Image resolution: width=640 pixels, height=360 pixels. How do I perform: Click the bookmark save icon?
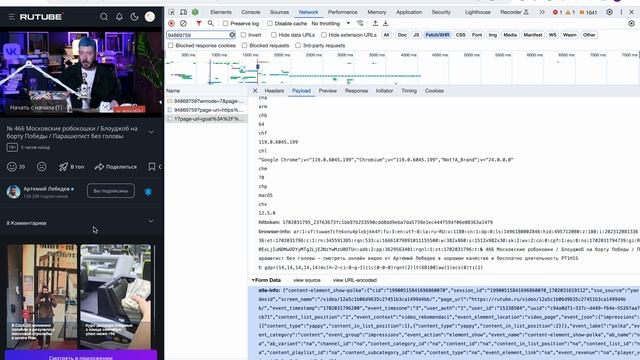pyautogui.click(x=152, y=167)
